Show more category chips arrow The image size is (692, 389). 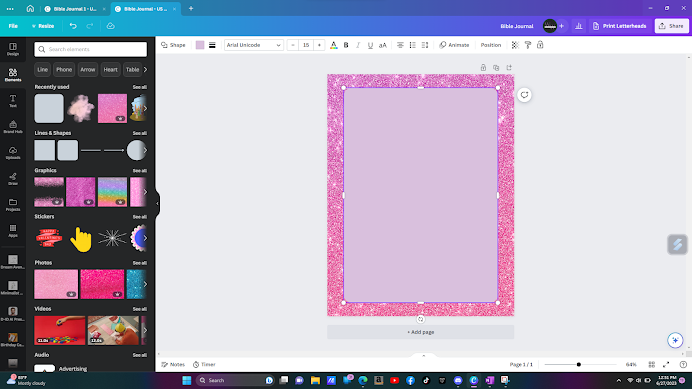point(145,69)
